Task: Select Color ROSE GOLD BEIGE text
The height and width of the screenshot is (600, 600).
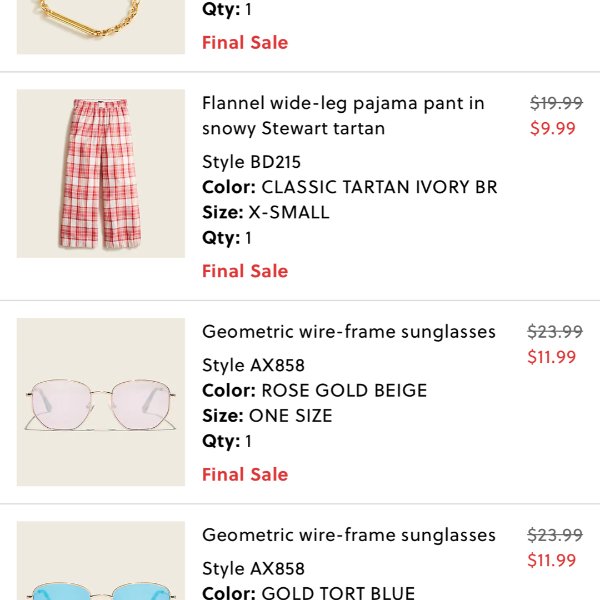Action: 315,391
